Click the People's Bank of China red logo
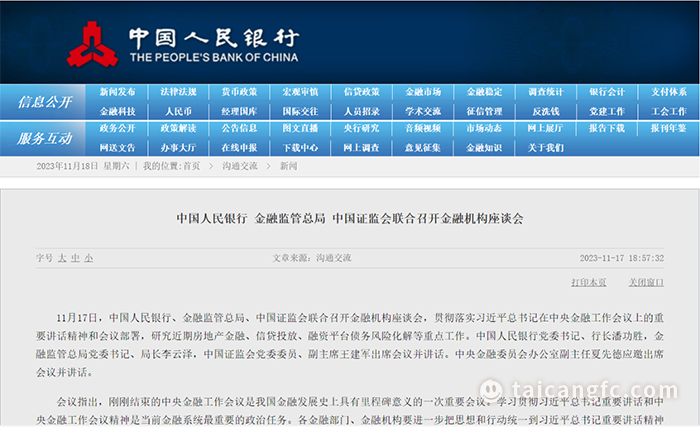Screen dimensions: 700x427 tap(92, 44)
